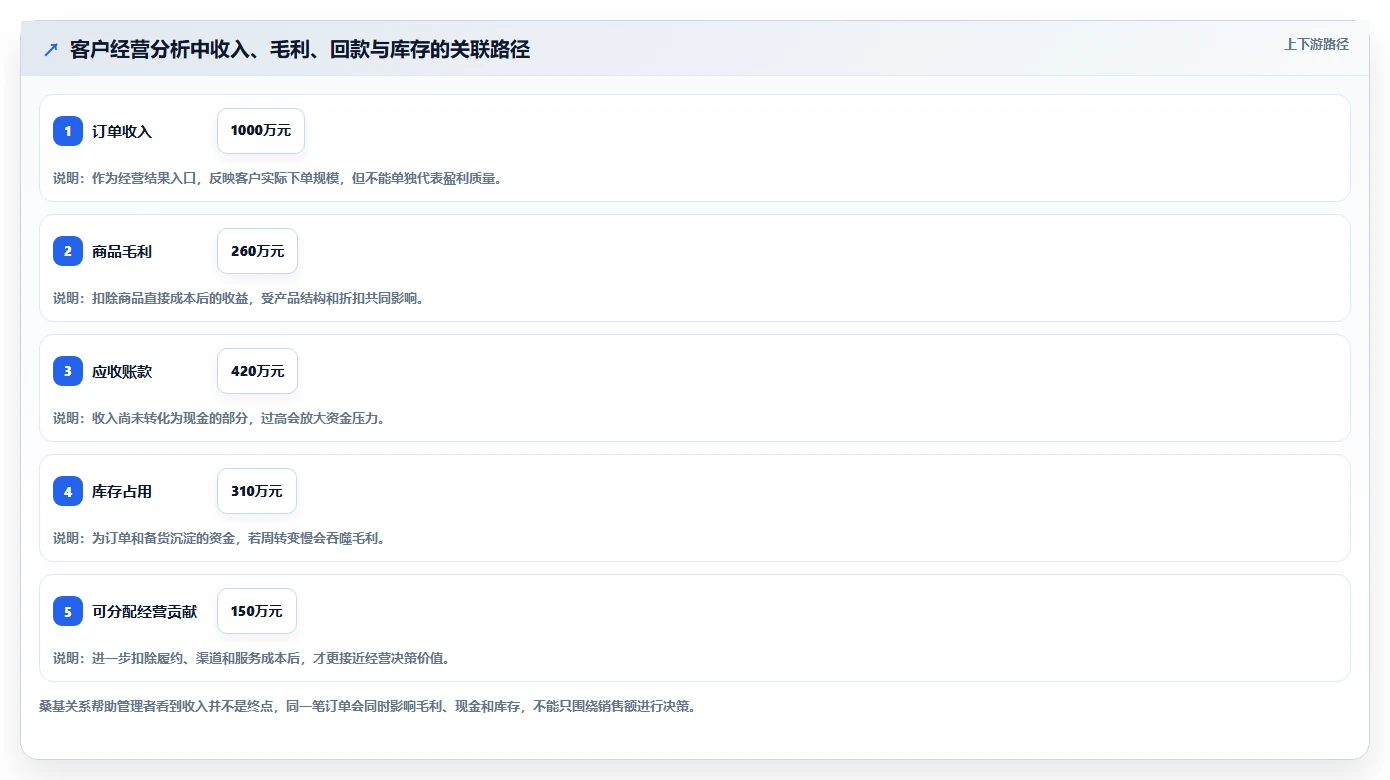Click the 1000万元 value chip

click(x=261, y=131)
